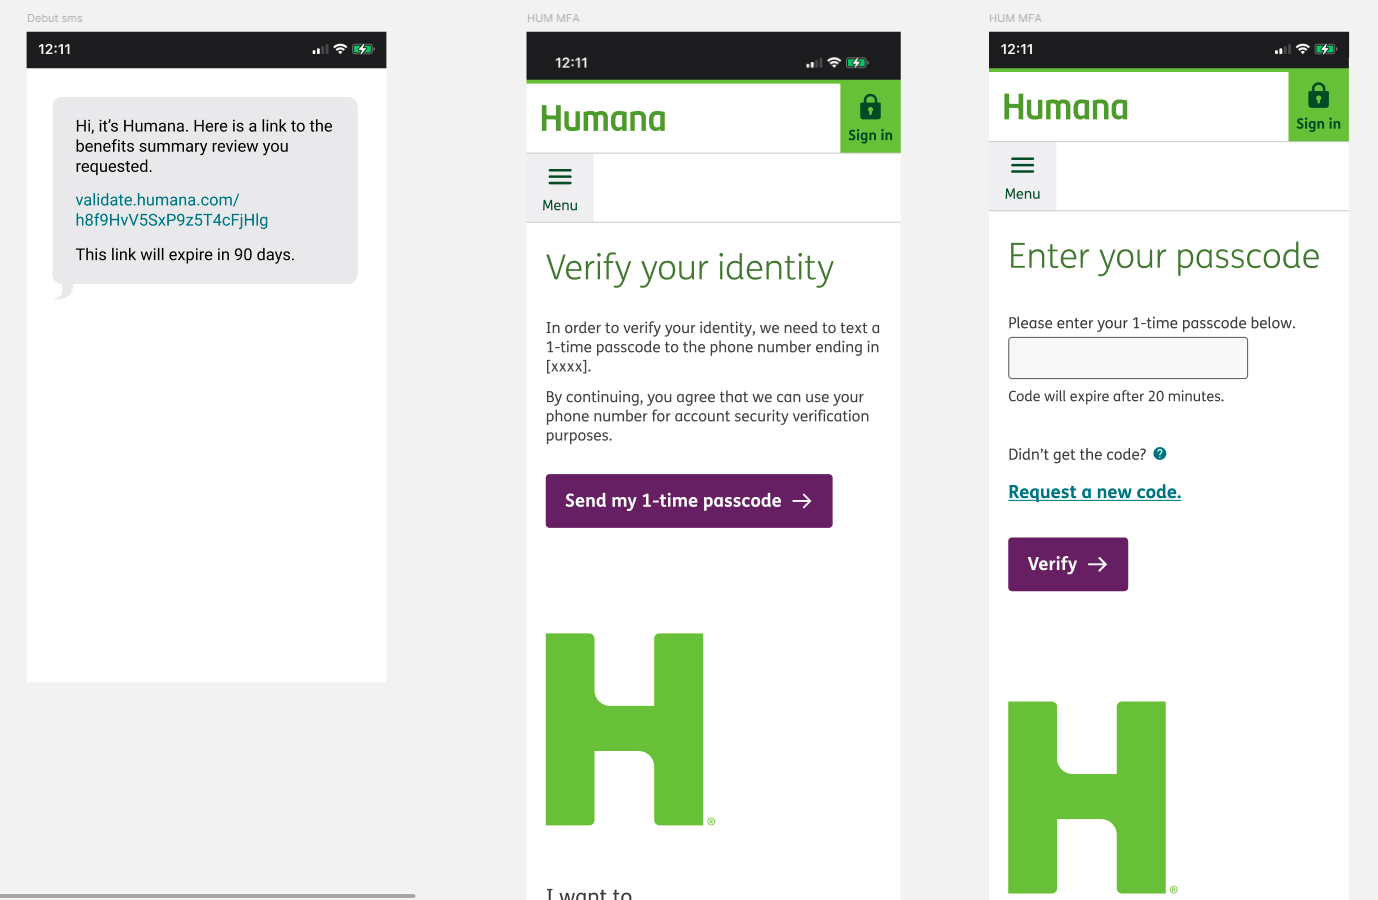
Task: Click the 12:11 clock on the SMS screen
Action: tap(55, 49)
